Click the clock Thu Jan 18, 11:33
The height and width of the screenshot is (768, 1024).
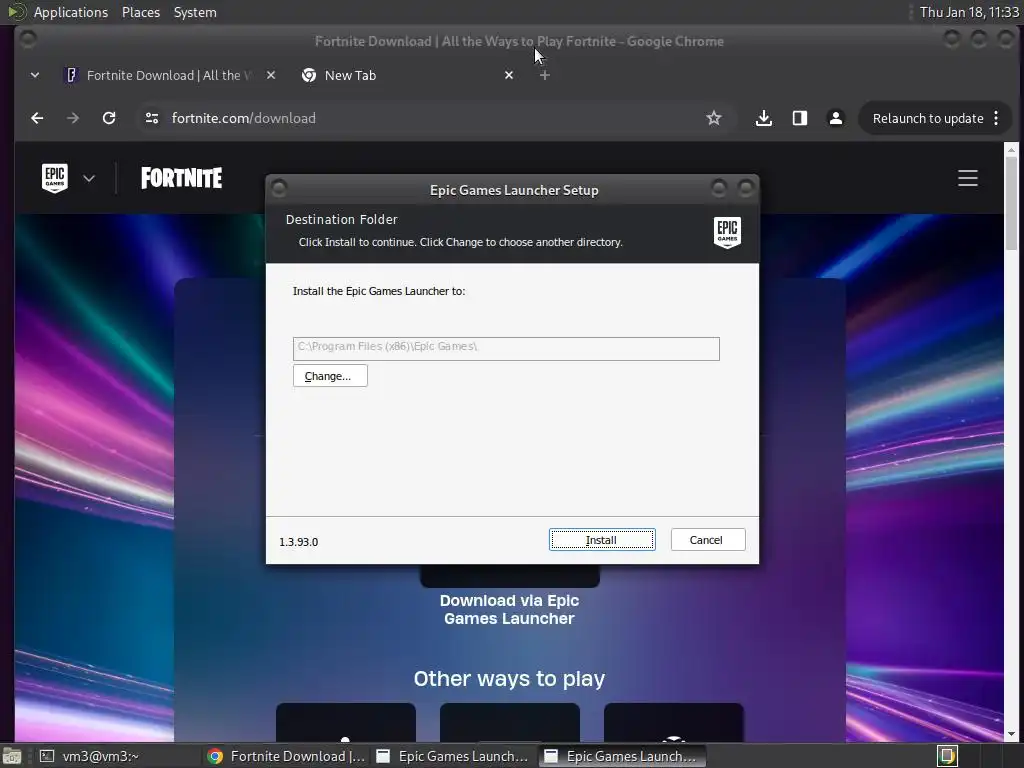969,12
